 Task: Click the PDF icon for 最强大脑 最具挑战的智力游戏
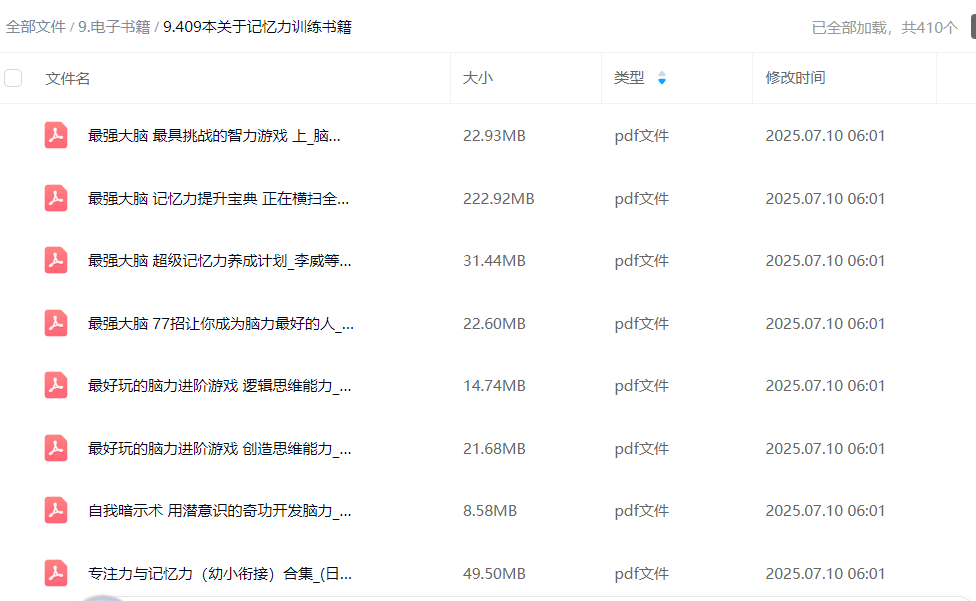coord(56,136)
